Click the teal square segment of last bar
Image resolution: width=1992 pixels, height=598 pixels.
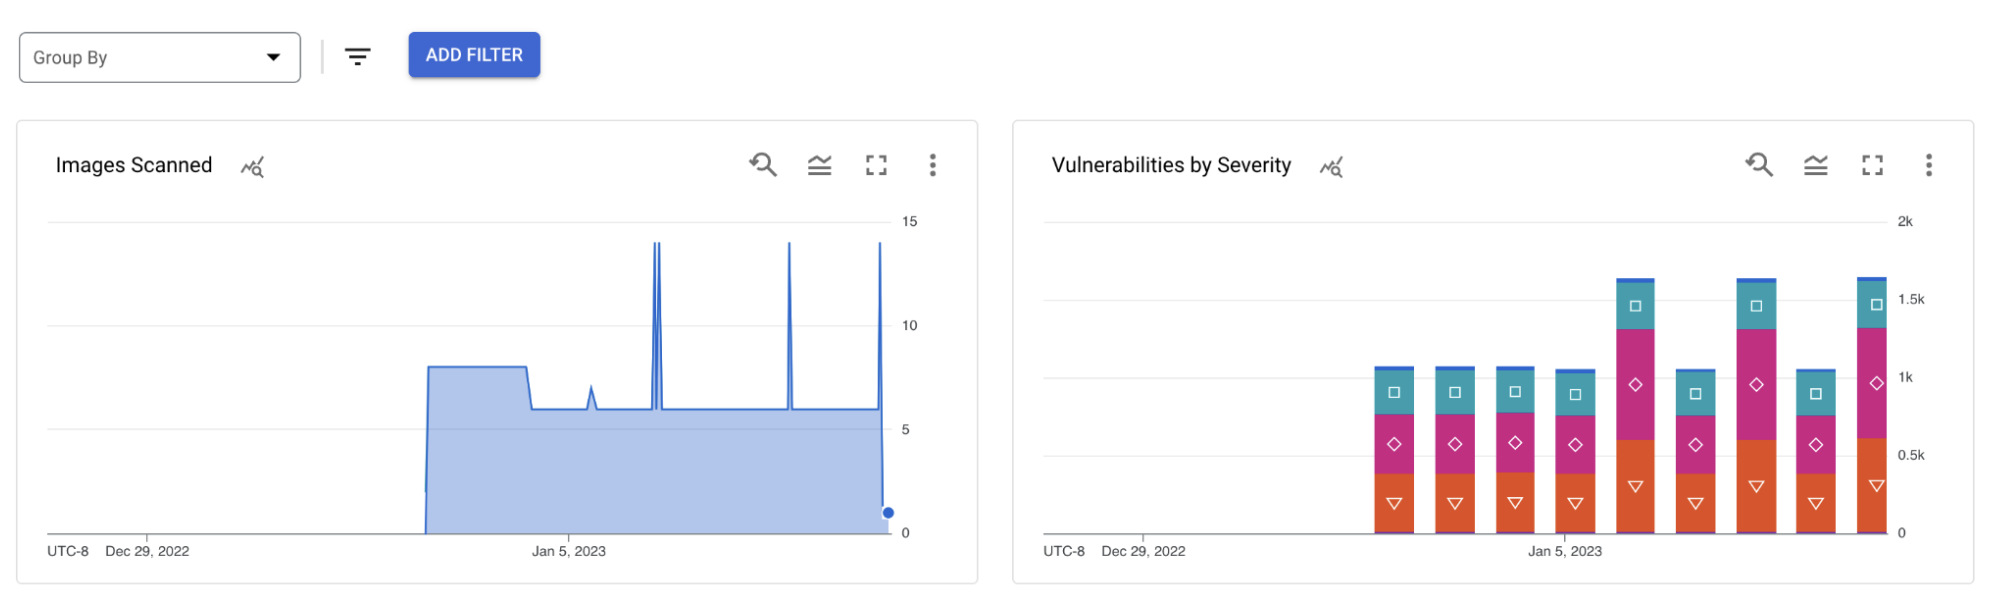1872,304
